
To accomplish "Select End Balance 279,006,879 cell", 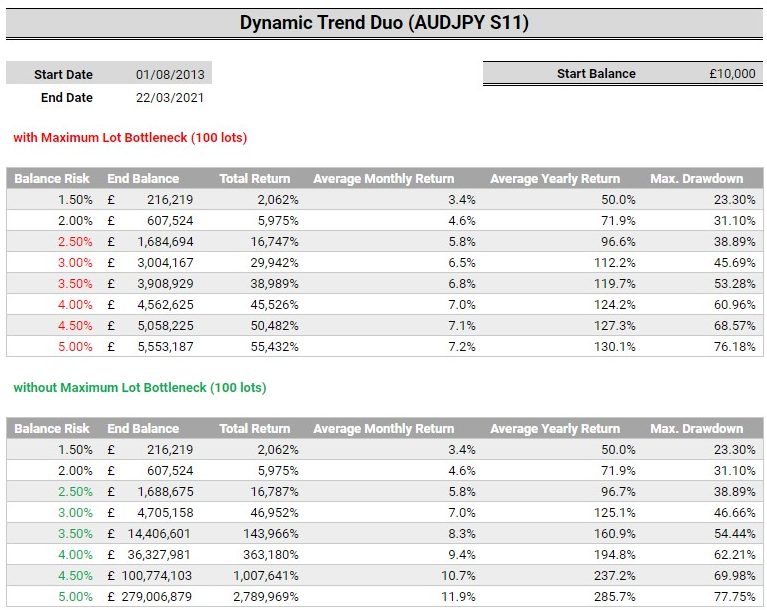I will [x=157, y=597].
